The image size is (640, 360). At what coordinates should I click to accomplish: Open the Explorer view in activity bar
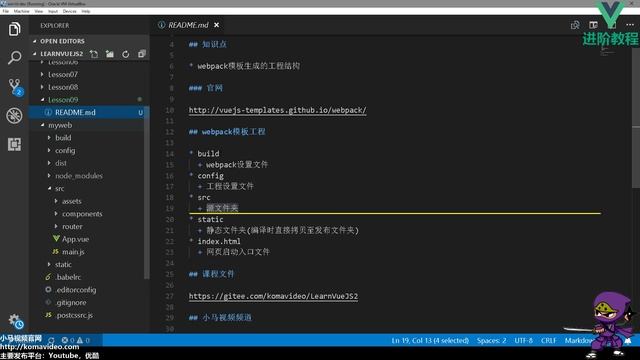point(14,29)
